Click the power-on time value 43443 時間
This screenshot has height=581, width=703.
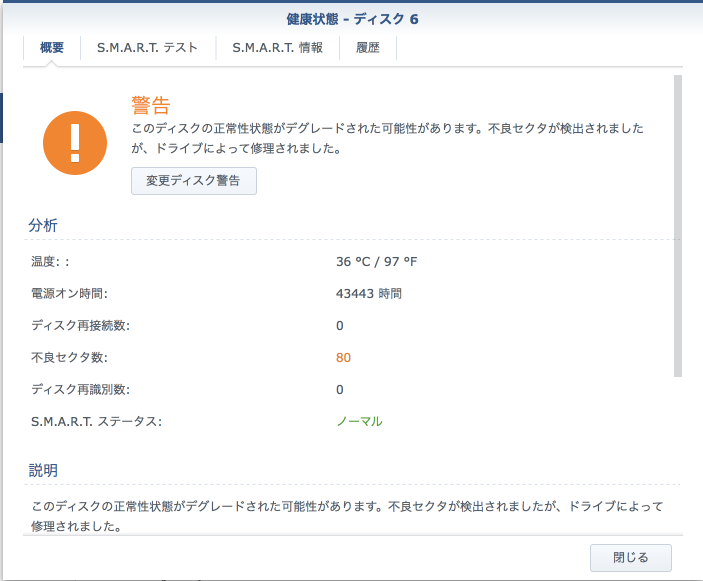tap(369, 293)
